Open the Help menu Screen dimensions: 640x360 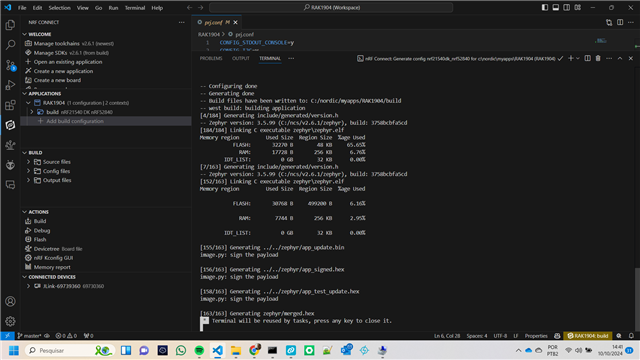click(157, 8)
